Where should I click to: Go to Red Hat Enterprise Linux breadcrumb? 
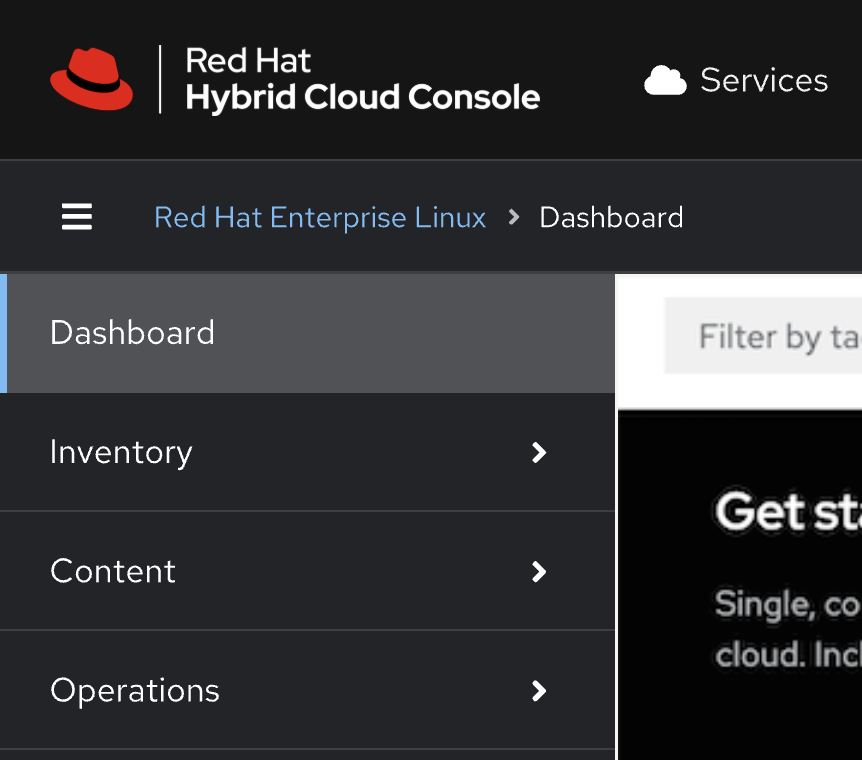click(320, 217)
